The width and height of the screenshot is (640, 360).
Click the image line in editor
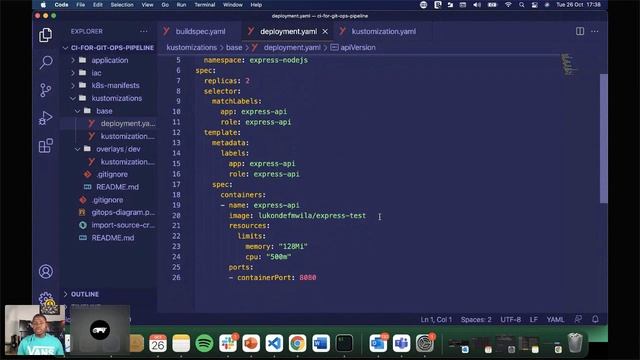coord(297,216)
